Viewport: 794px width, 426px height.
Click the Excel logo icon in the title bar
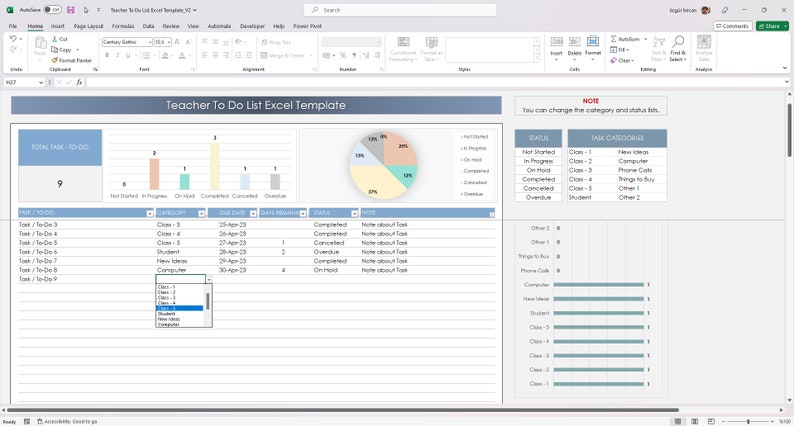coord(10,10)
